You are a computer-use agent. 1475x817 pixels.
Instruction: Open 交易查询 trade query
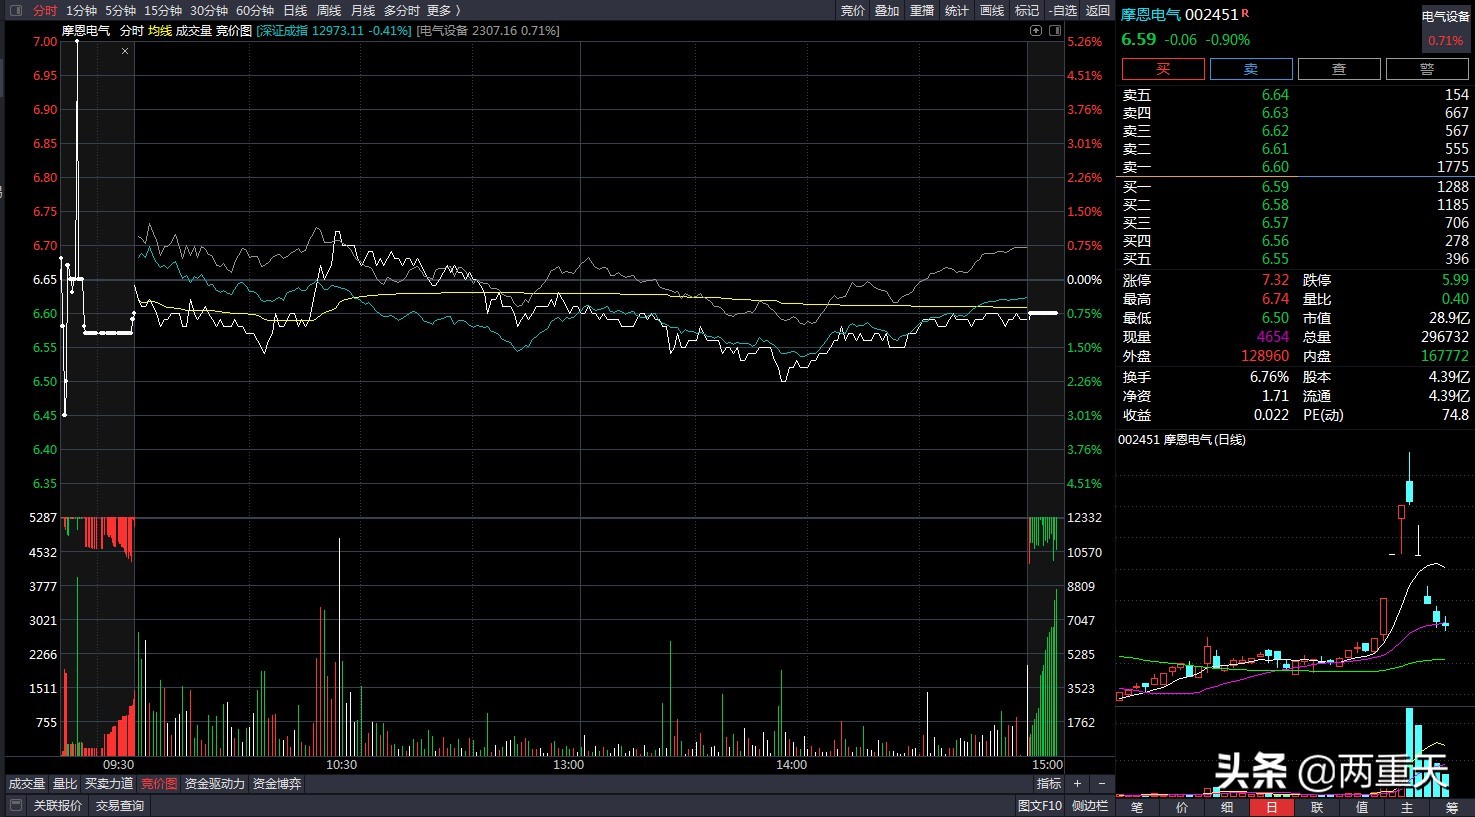tap(120, 806)
